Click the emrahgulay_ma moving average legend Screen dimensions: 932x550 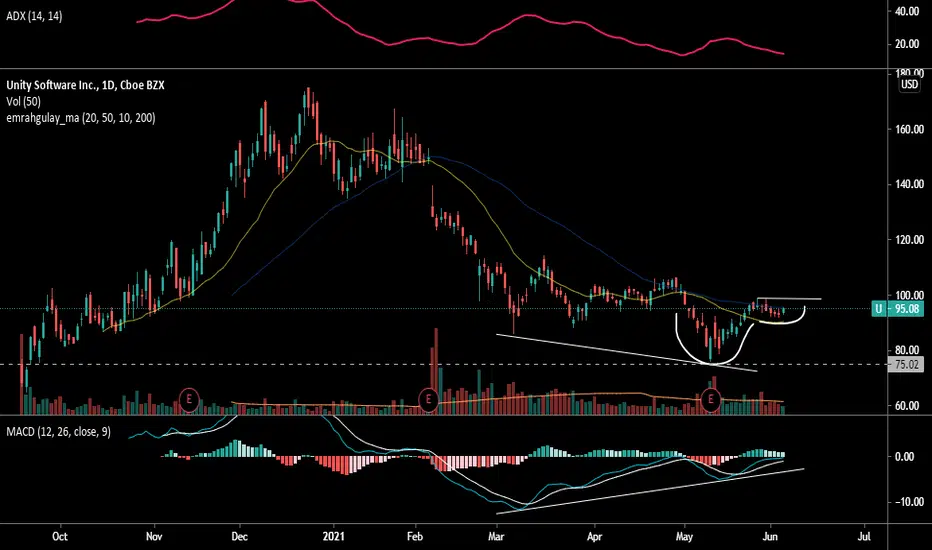point(81,118)
